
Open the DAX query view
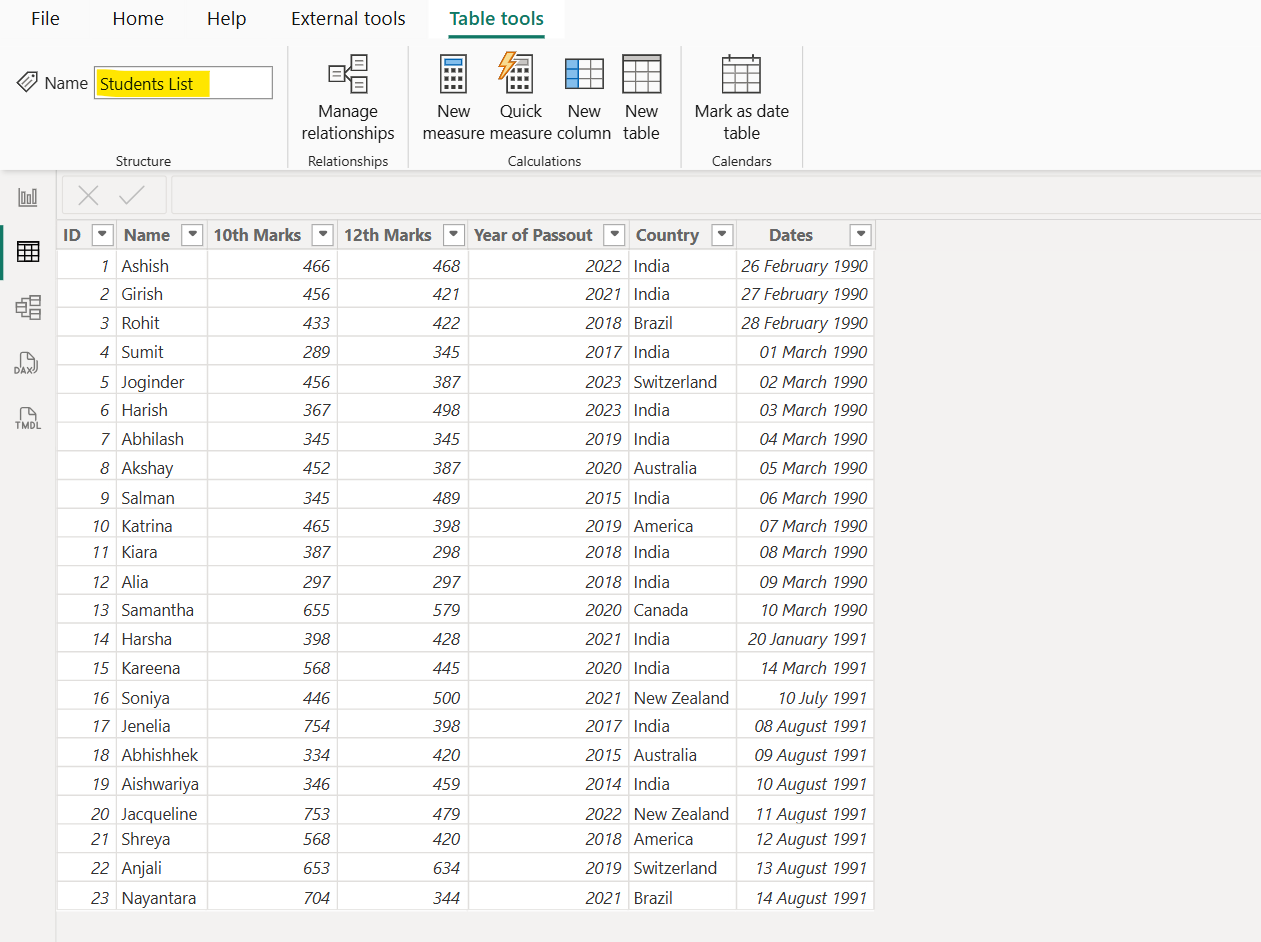(x=27, y=362)
